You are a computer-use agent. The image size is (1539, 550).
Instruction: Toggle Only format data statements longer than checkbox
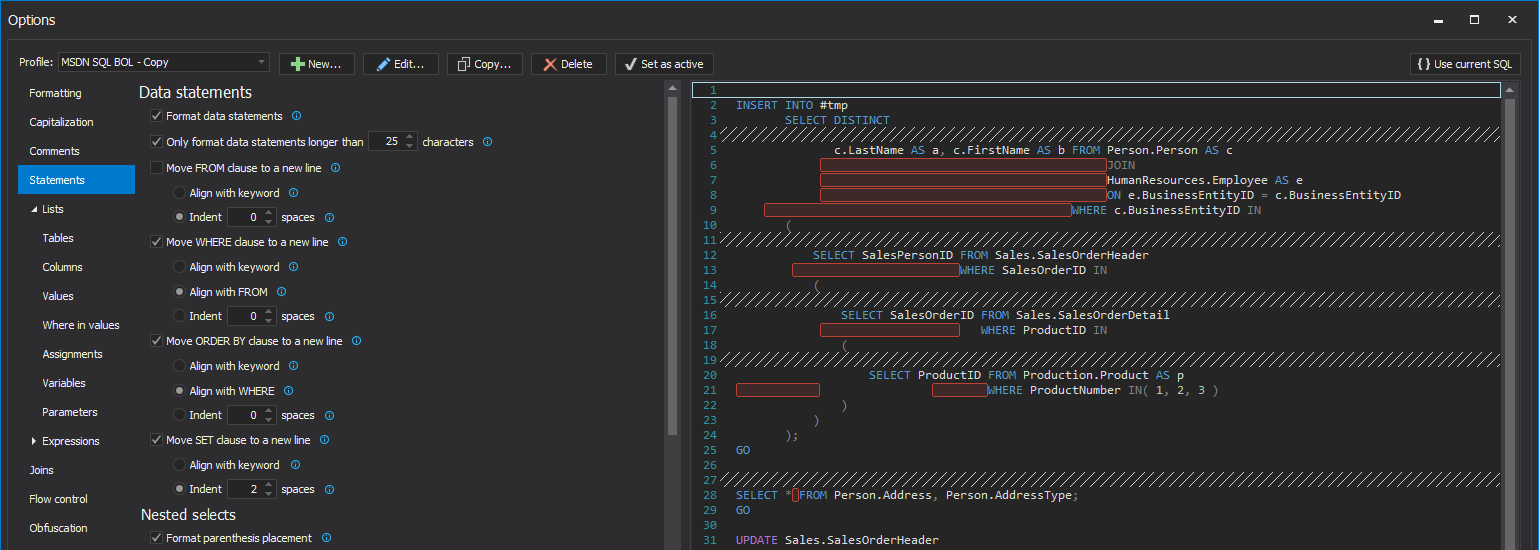point(156,142)
